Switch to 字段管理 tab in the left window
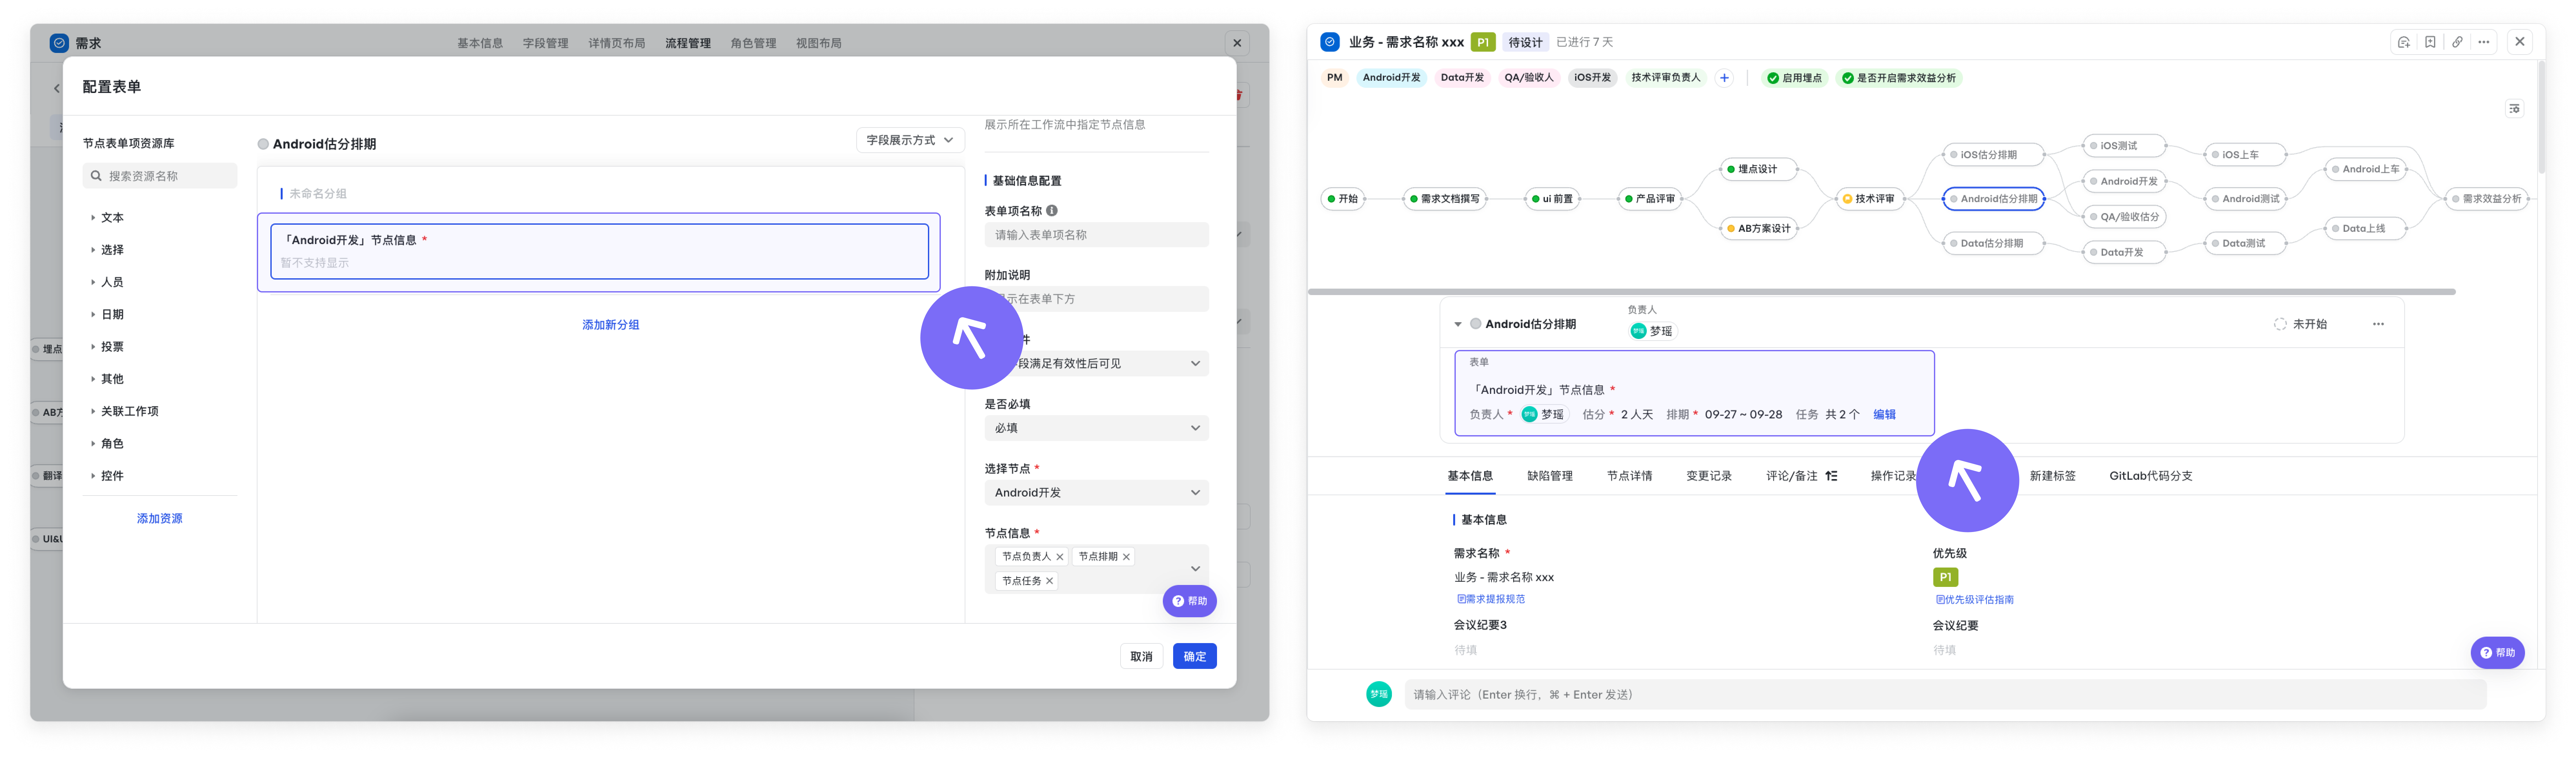Screen dimensions: 2576x758 545,43
